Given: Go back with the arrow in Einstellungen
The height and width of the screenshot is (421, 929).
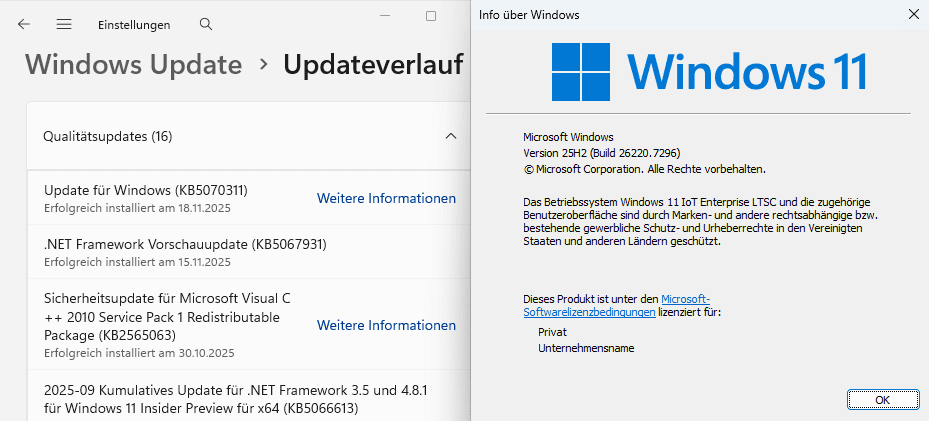Looking at the screenshot, I should [24, 24].
